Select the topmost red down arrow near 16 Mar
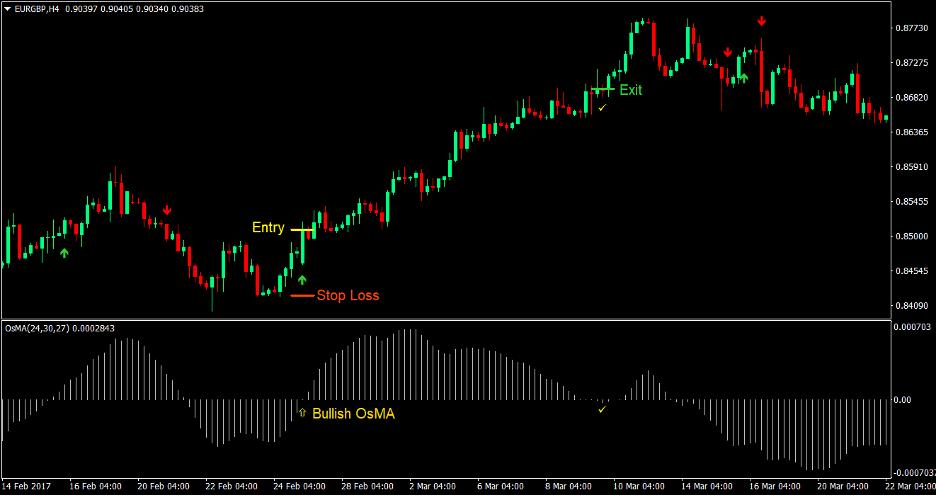The image size is (936, 496). (x=762, y=21)
